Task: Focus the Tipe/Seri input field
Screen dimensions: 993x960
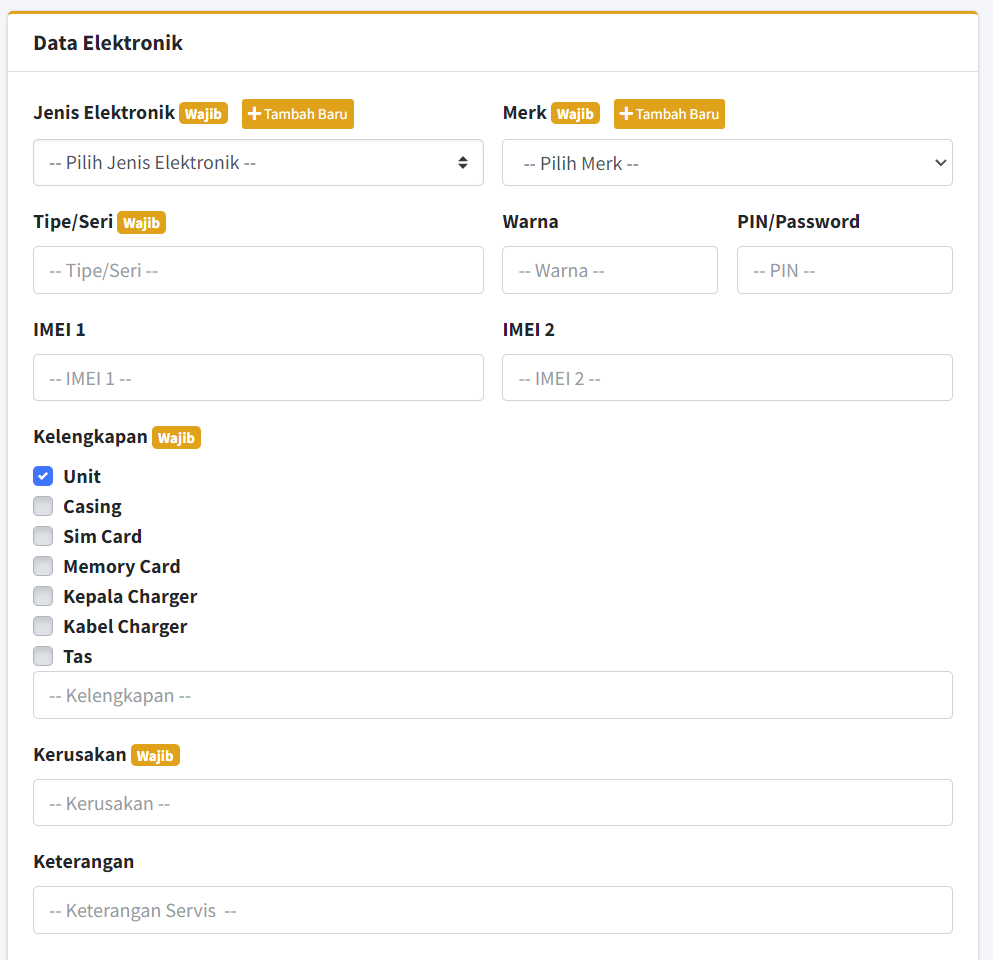Action: [x=258, y=270]
